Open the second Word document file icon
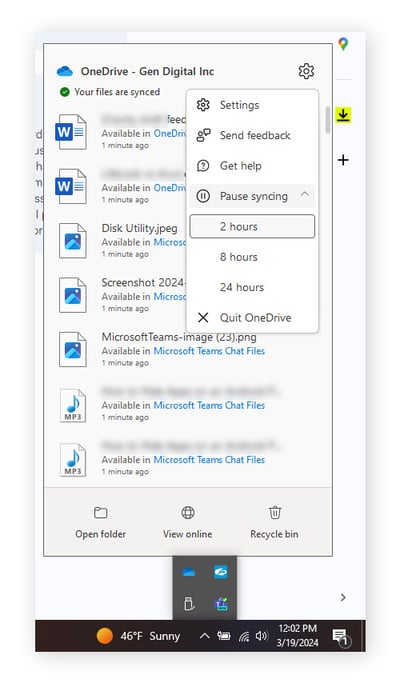The width and height of the screenshot is (400, 683). 71,186
